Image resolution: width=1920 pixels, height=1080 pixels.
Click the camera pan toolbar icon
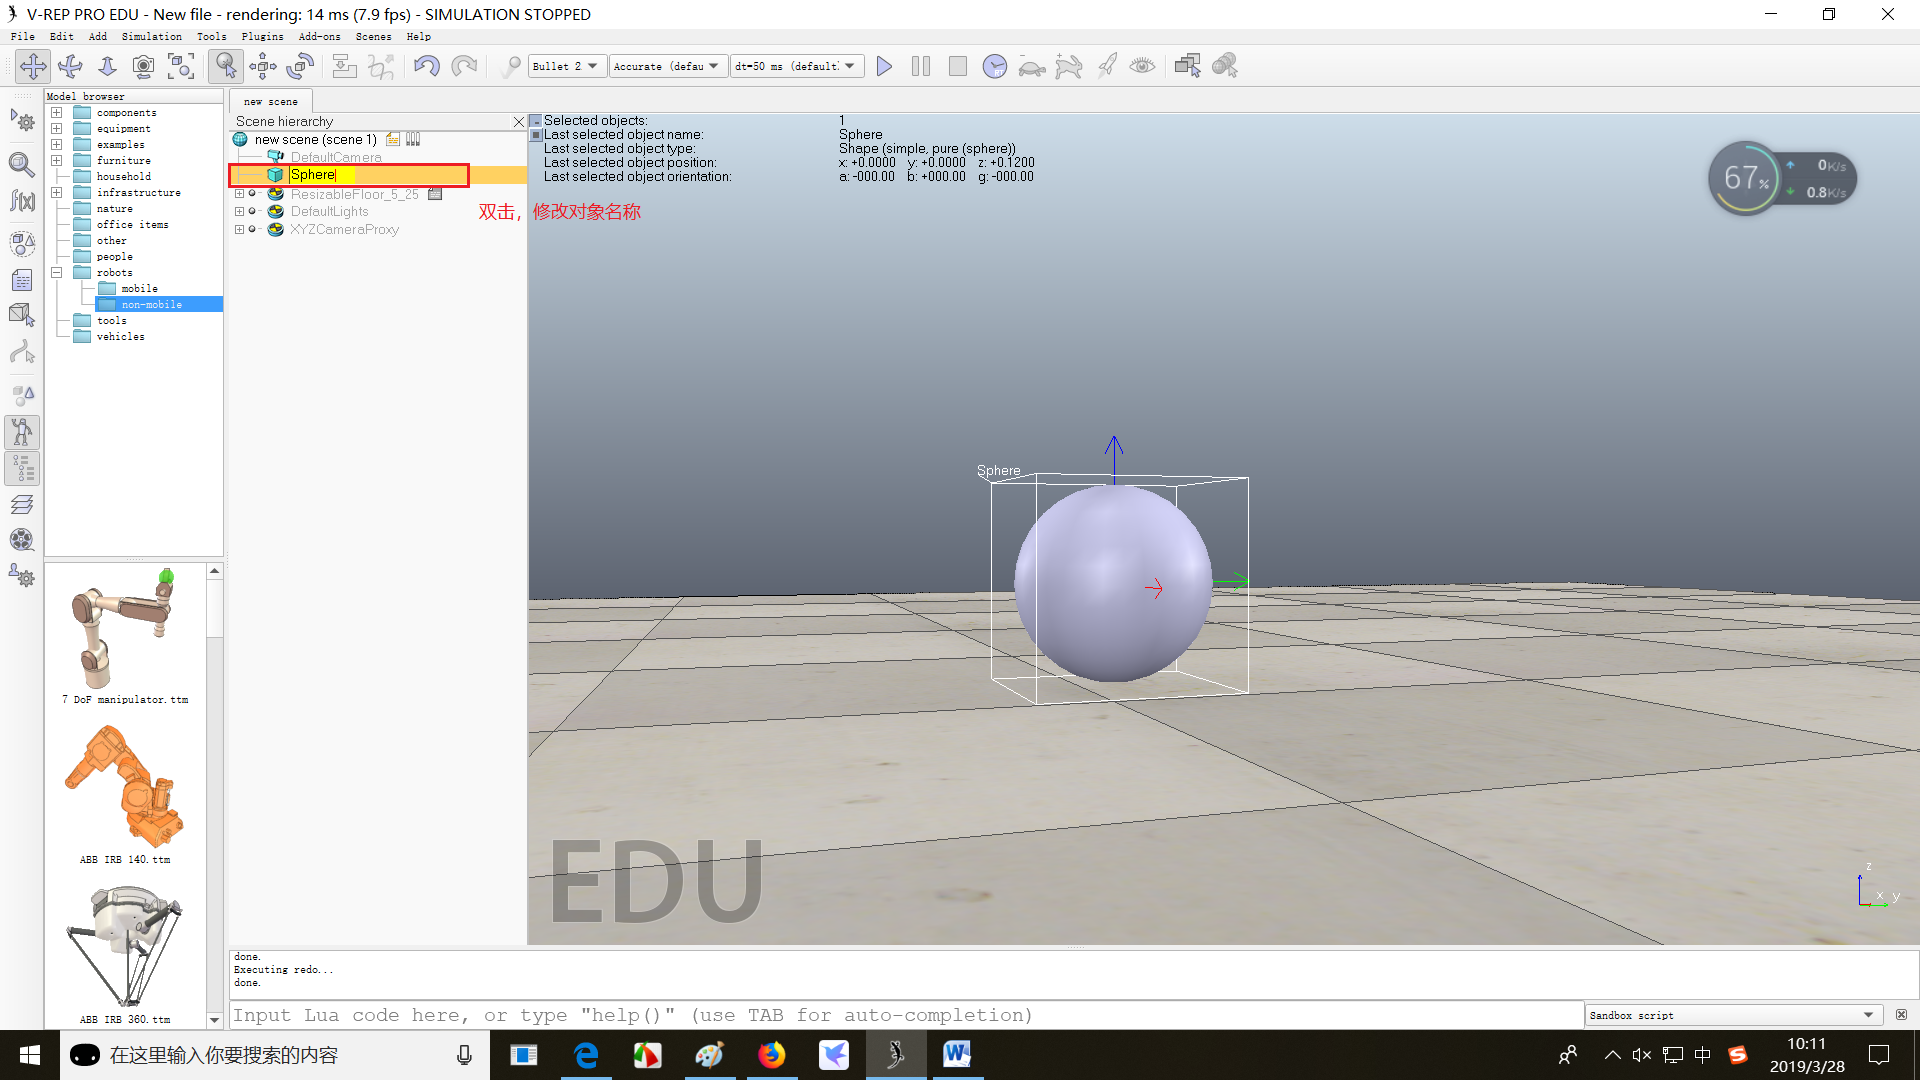point(33,66)
